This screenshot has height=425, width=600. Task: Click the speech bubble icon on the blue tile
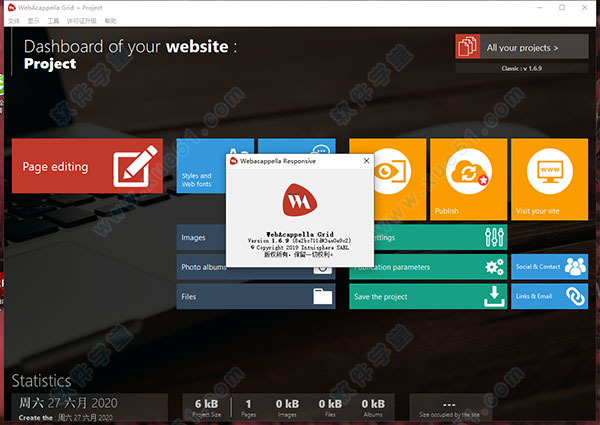(321, 150)
